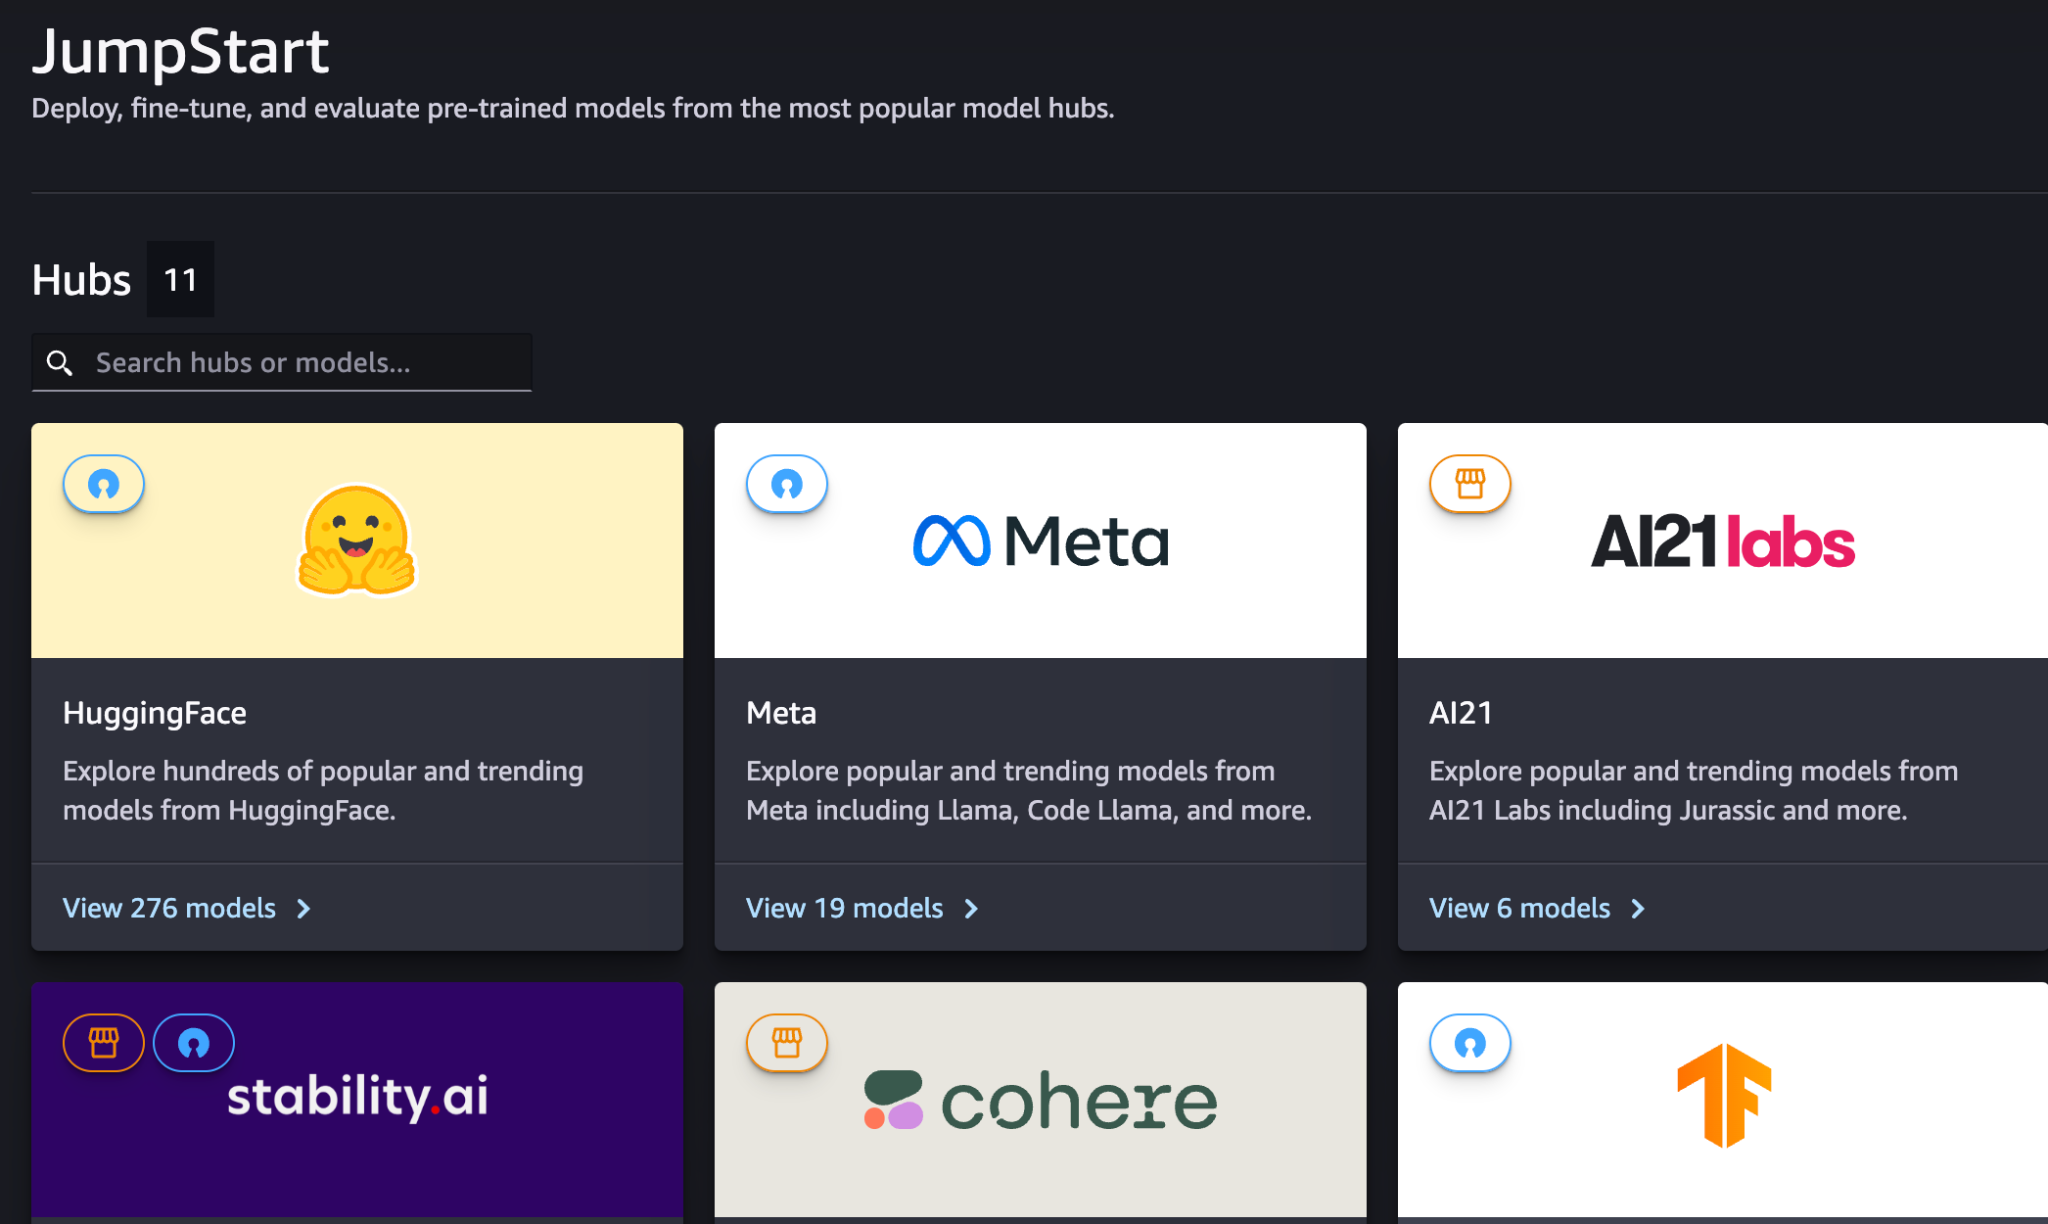Select the stability.ai hub logo

tap(357, 1098)
